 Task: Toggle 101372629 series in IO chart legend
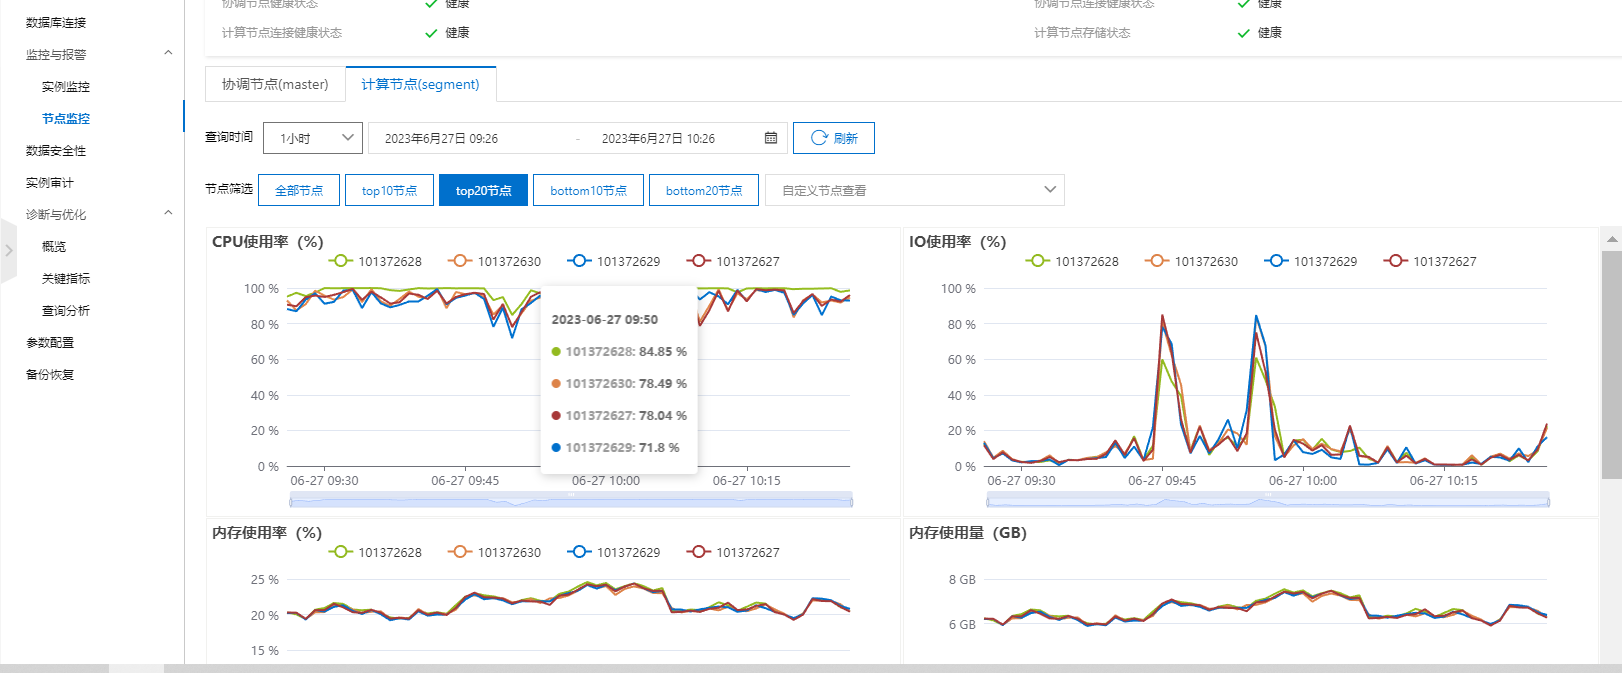point(1311,261)
